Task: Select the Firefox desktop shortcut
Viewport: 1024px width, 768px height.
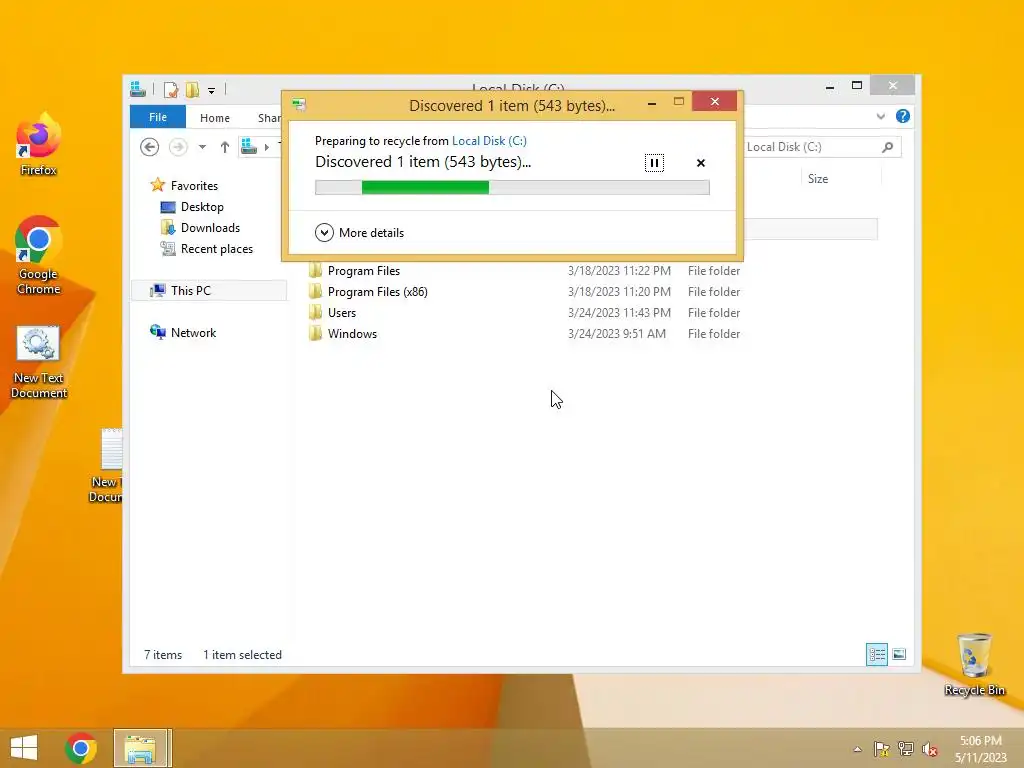Action: (x=39, y=144)
